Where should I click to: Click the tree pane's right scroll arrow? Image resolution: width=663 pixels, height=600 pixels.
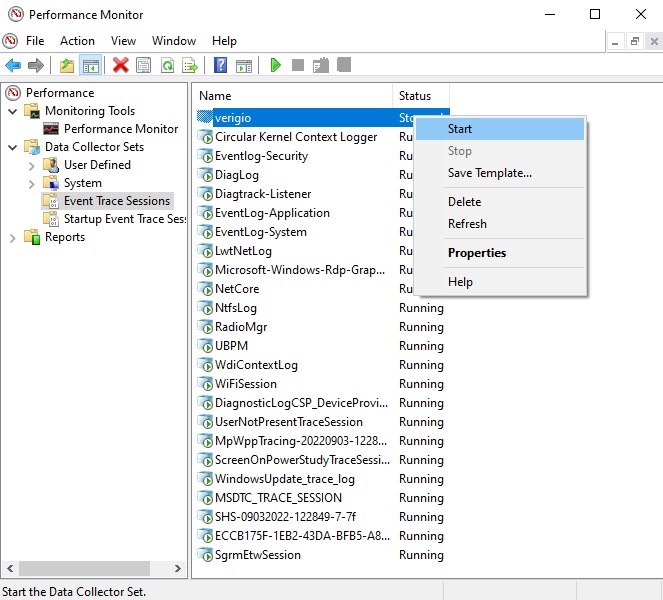tap(178, 568)
